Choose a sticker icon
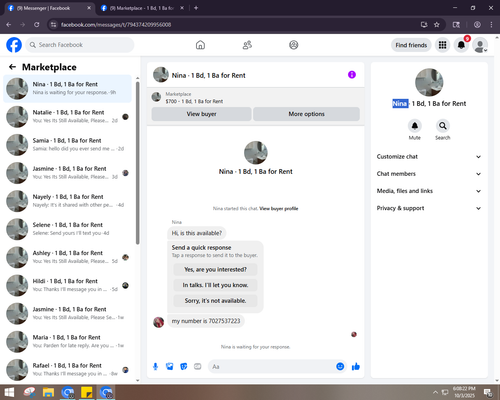500x400 pixels. point(184,367)
